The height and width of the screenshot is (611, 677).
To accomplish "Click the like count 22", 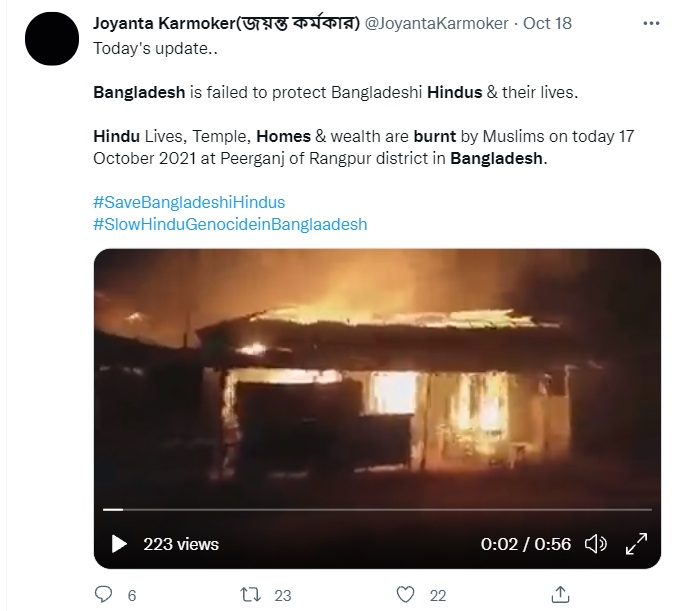I will click(437, 595).
